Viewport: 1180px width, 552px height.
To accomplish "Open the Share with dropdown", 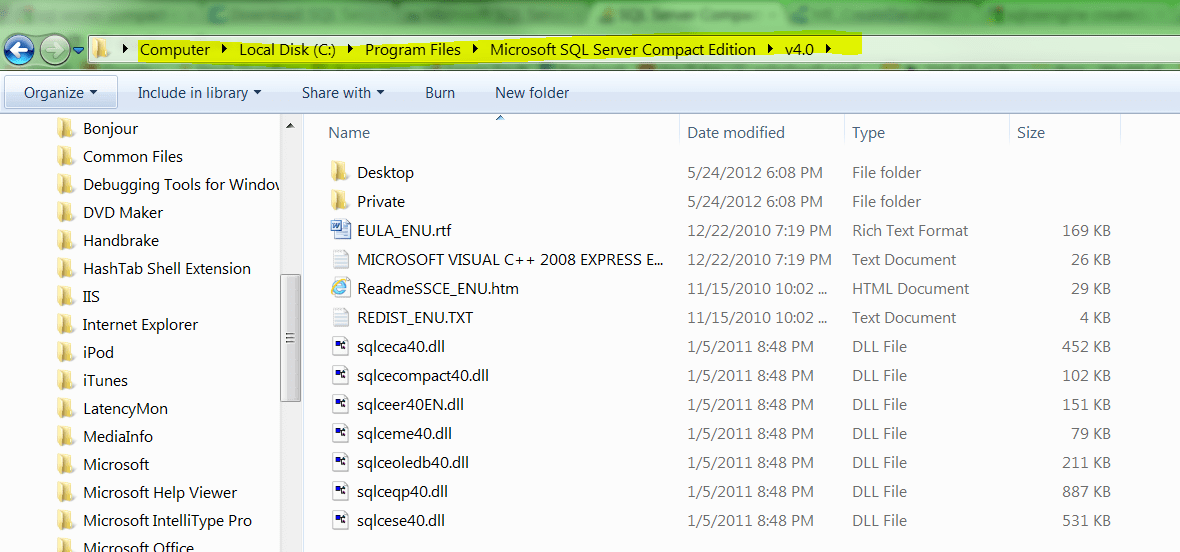I will coord(343,93).
